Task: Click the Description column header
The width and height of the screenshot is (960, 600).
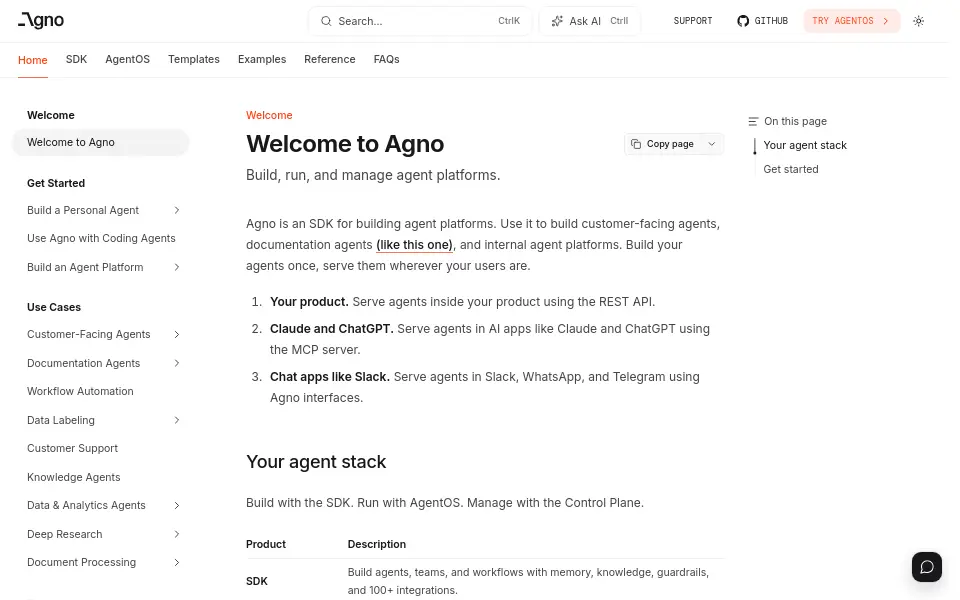Action: click(x=377, y=544)
